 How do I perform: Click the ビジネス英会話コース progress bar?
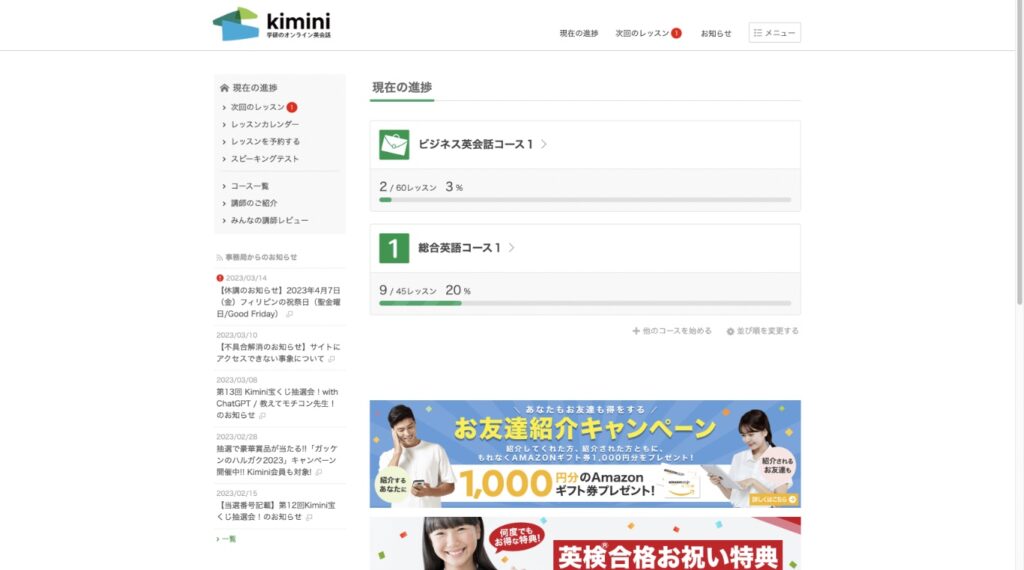pos(585,200)
